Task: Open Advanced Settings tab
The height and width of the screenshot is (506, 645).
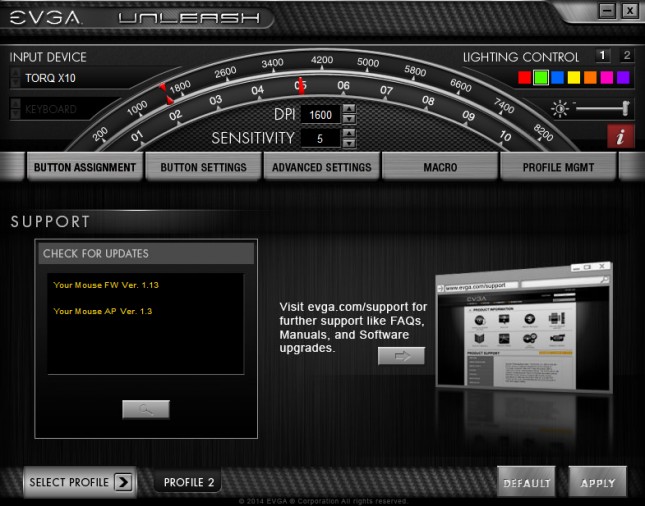Action: (x=321, y=167)
